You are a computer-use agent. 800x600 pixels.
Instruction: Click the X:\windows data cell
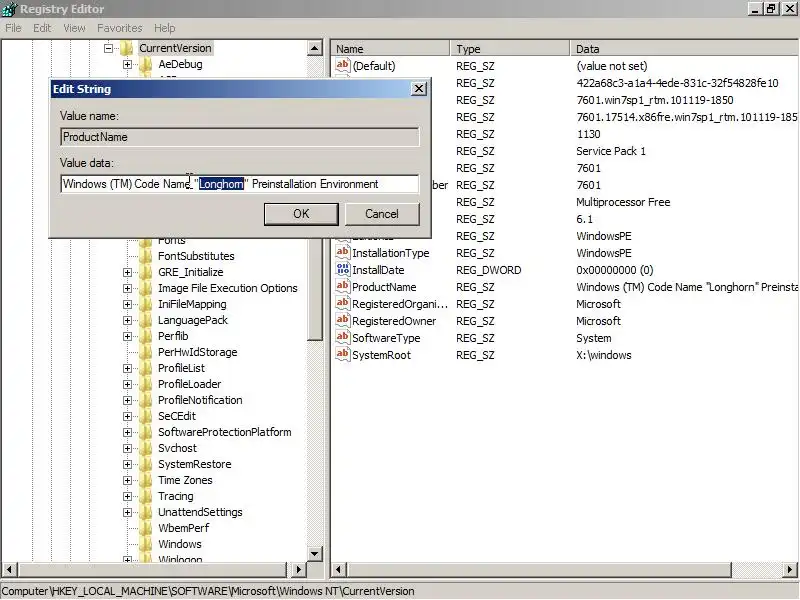(x=604, y=355)
